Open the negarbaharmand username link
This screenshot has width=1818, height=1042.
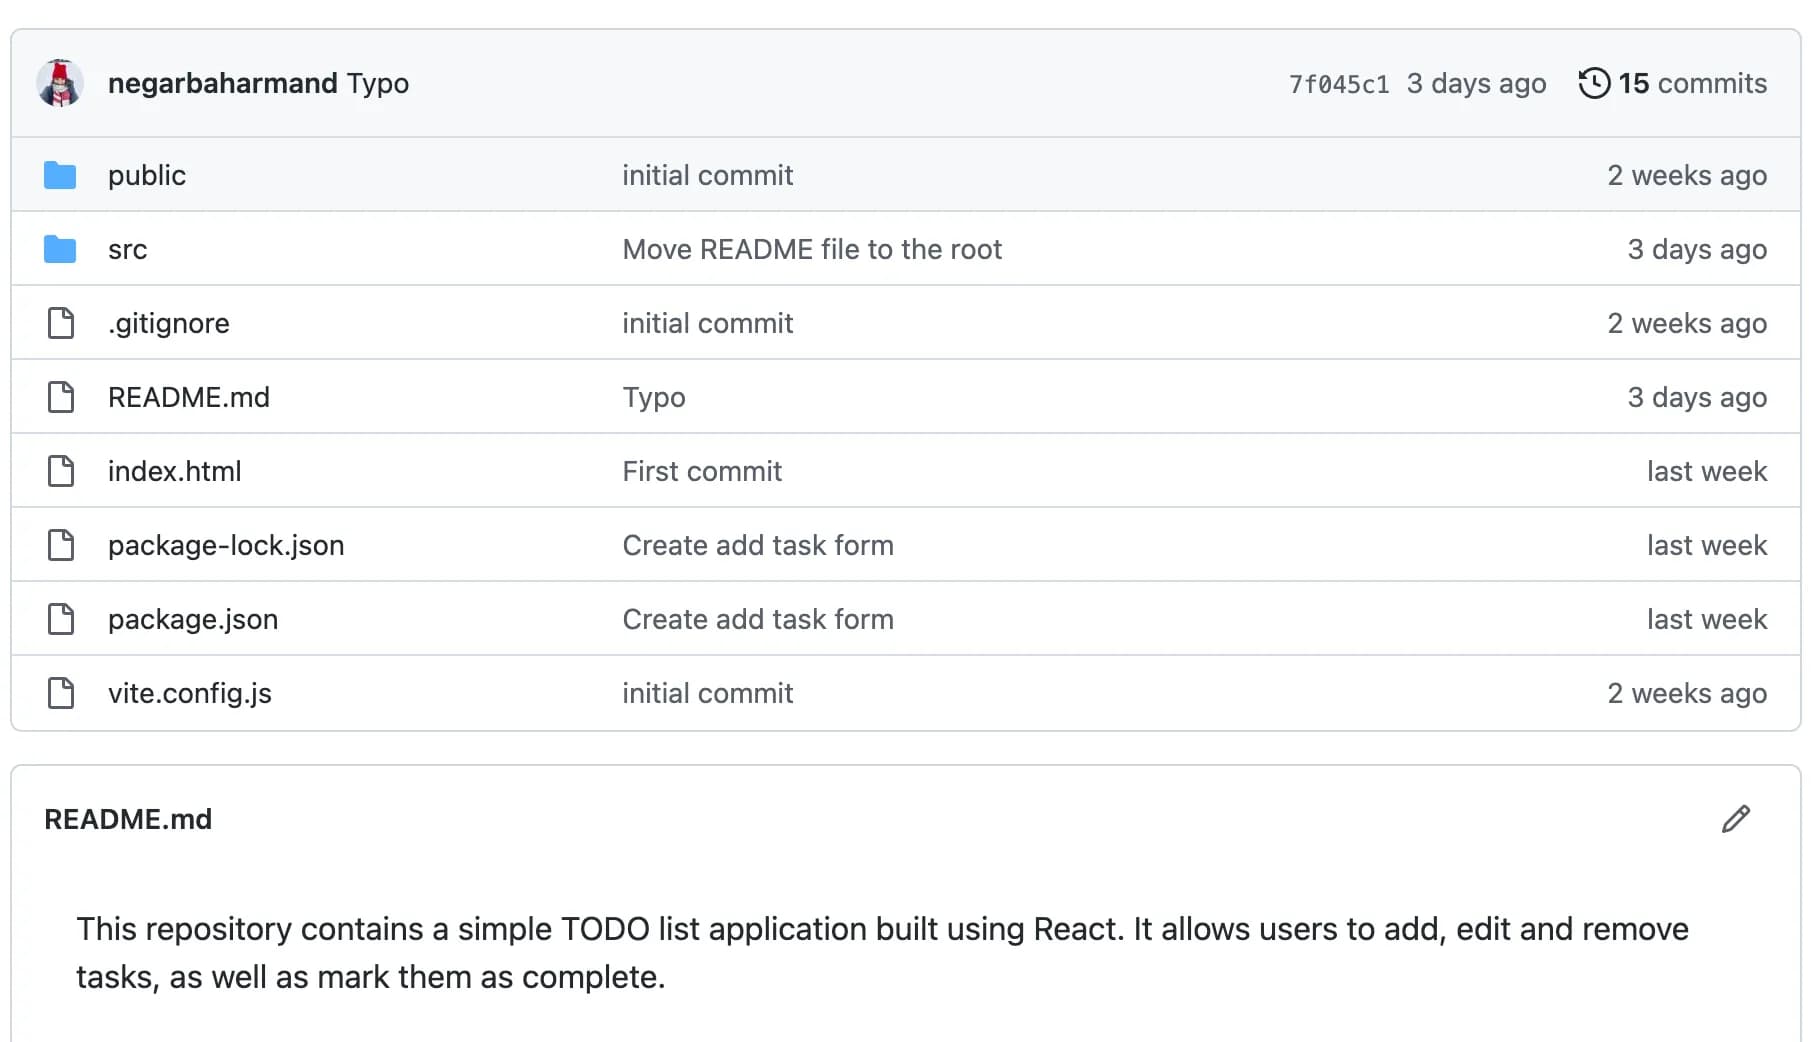coord(224,83)
